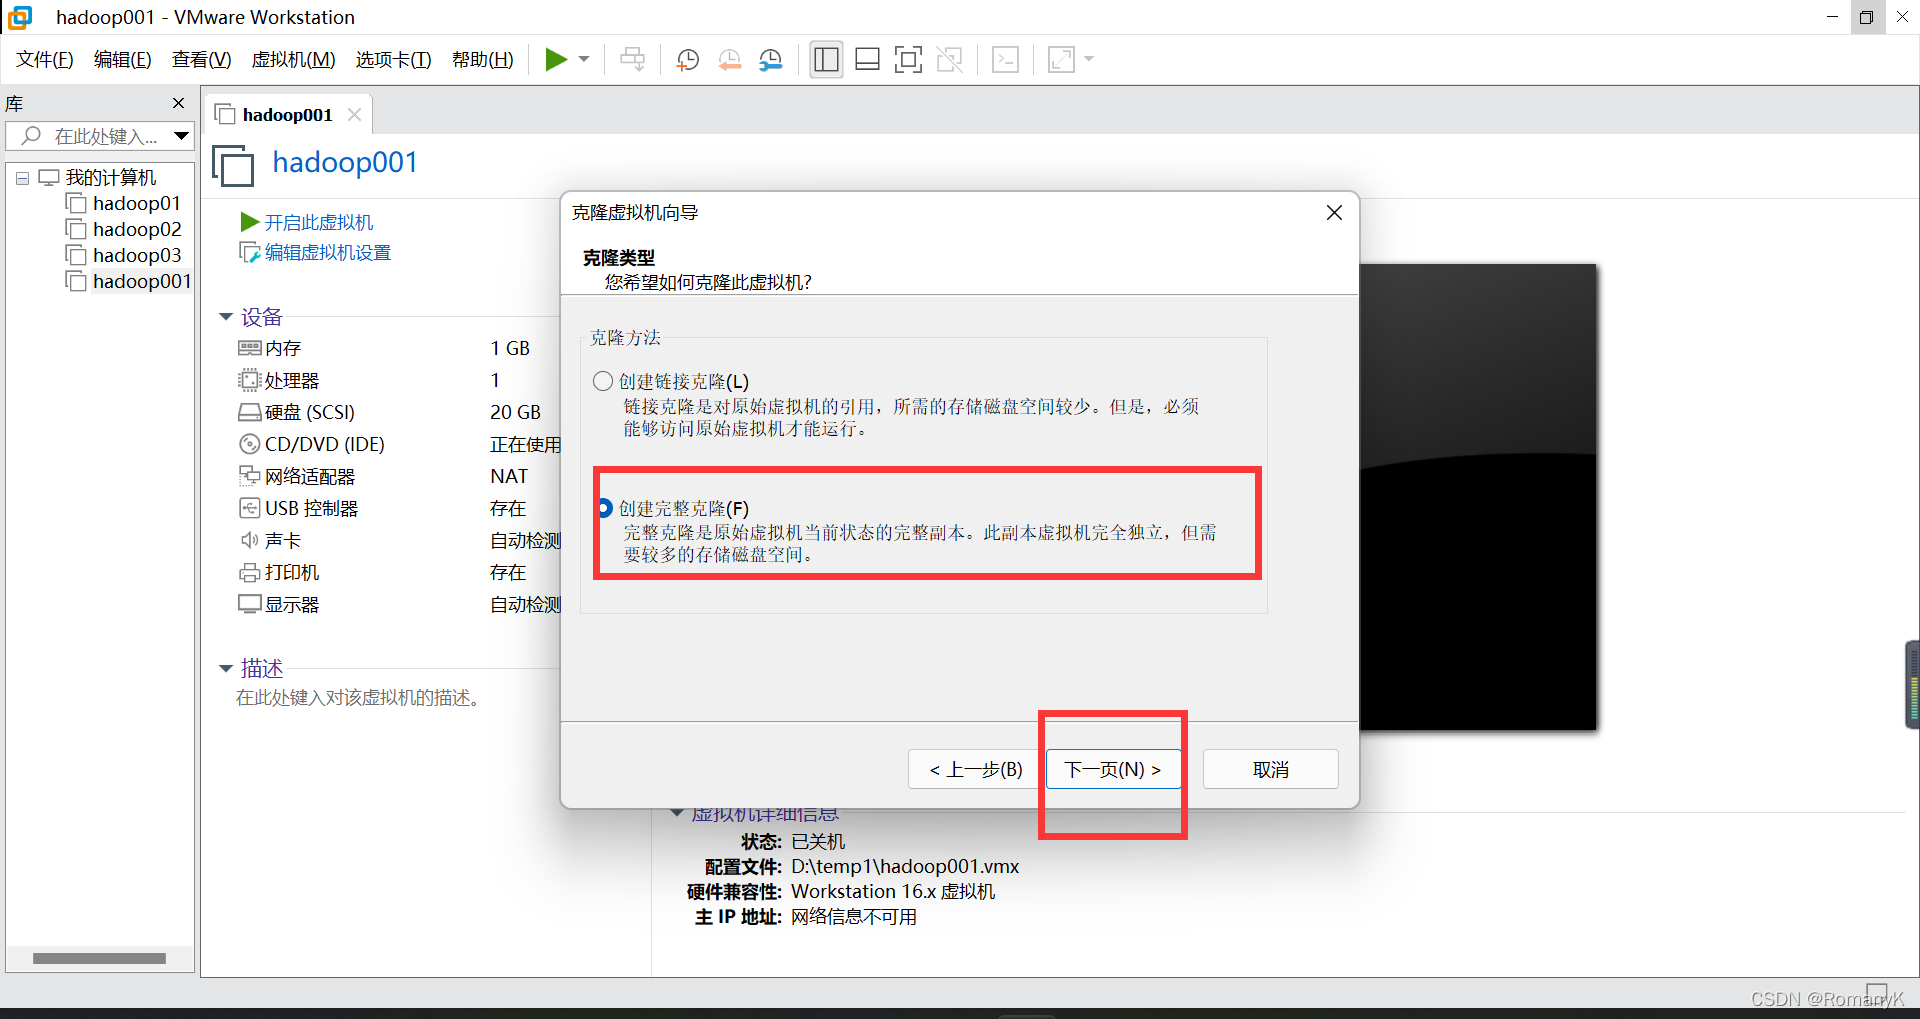Select hadoop02 in the library tree

pyautogui.click(x=137, y=230)
